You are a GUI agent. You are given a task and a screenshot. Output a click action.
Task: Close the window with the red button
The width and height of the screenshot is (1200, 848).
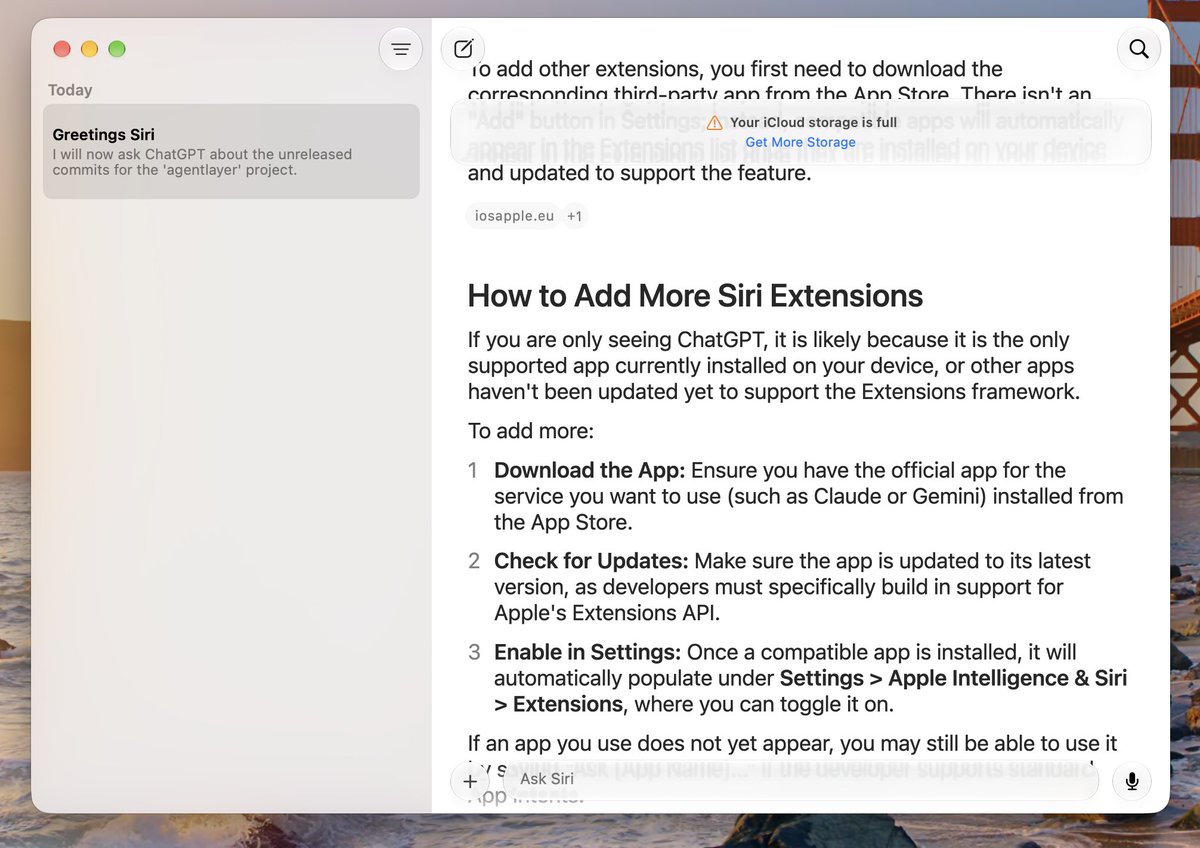62,49
